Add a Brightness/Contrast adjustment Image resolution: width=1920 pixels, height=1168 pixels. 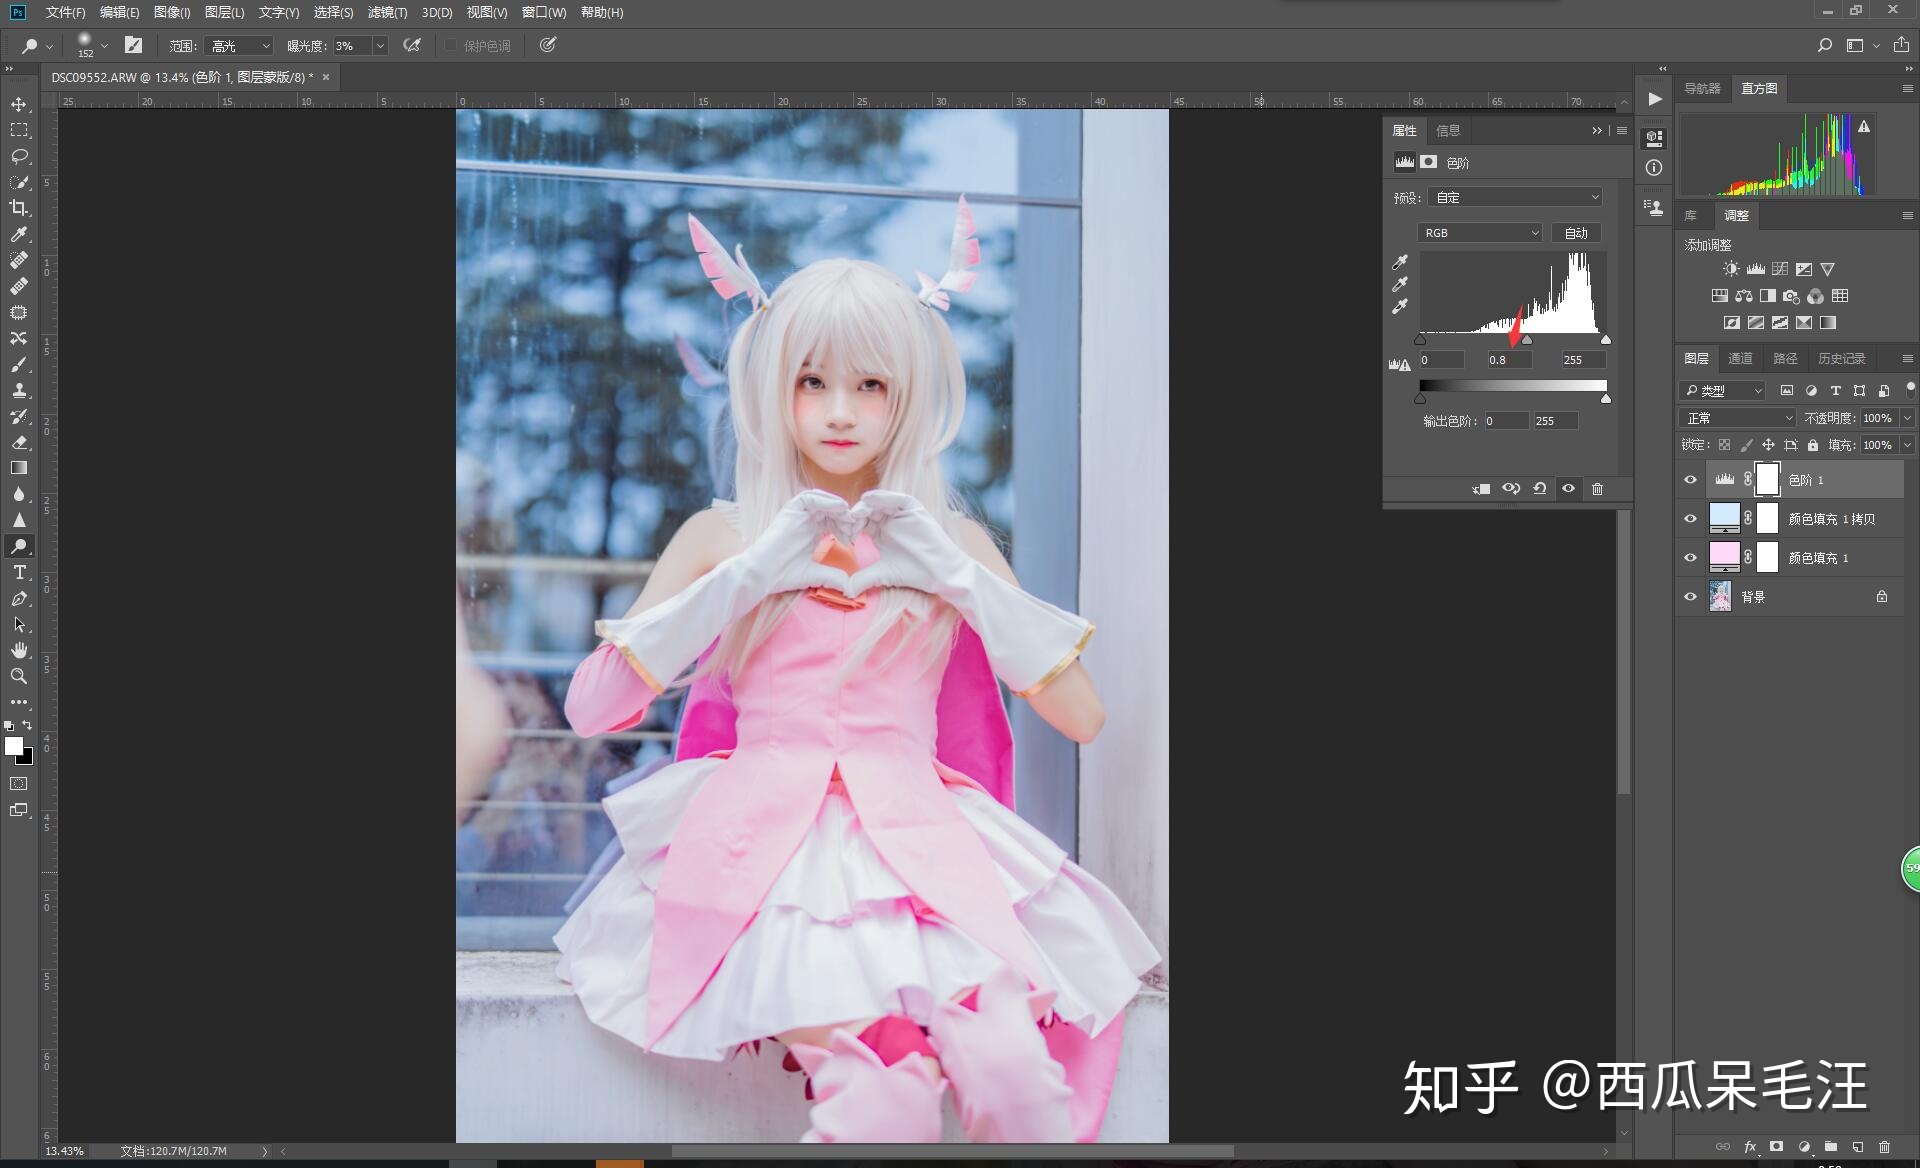coord(1731,269)
